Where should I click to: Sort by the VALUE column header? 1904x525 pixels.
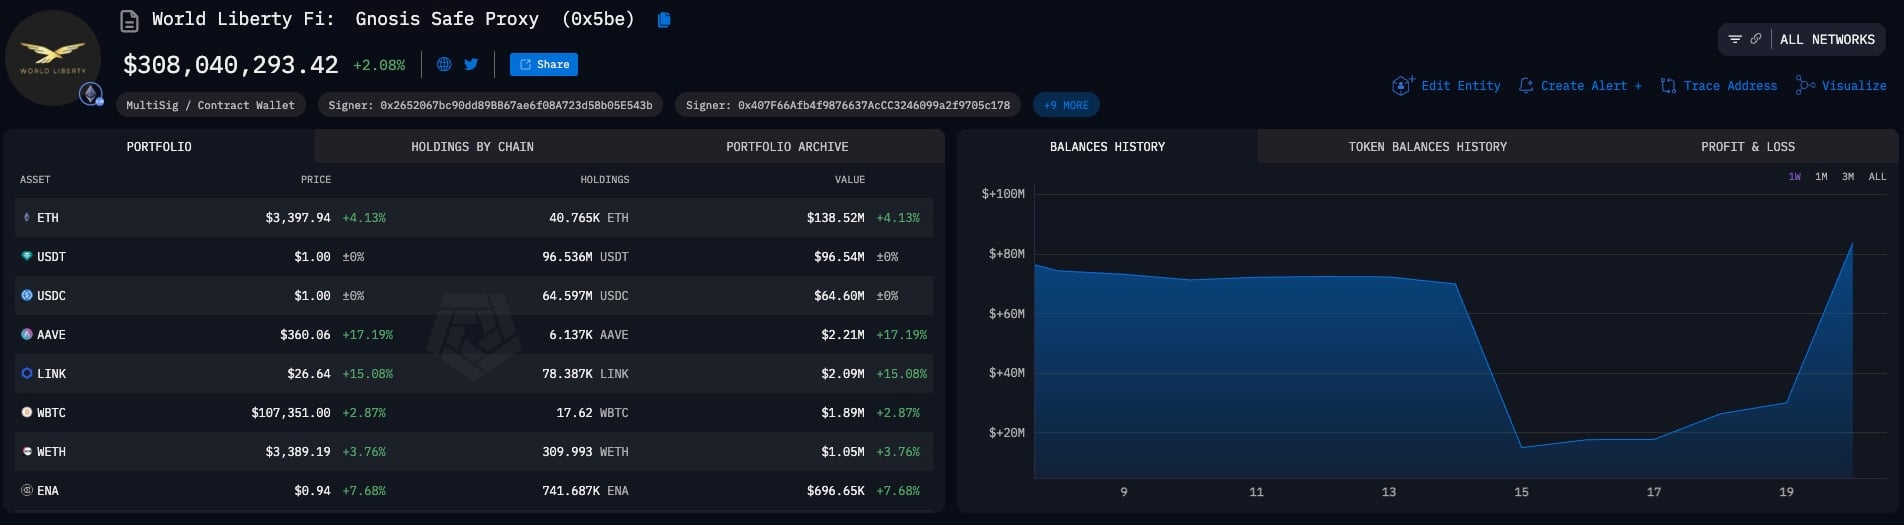click(850, 179)
